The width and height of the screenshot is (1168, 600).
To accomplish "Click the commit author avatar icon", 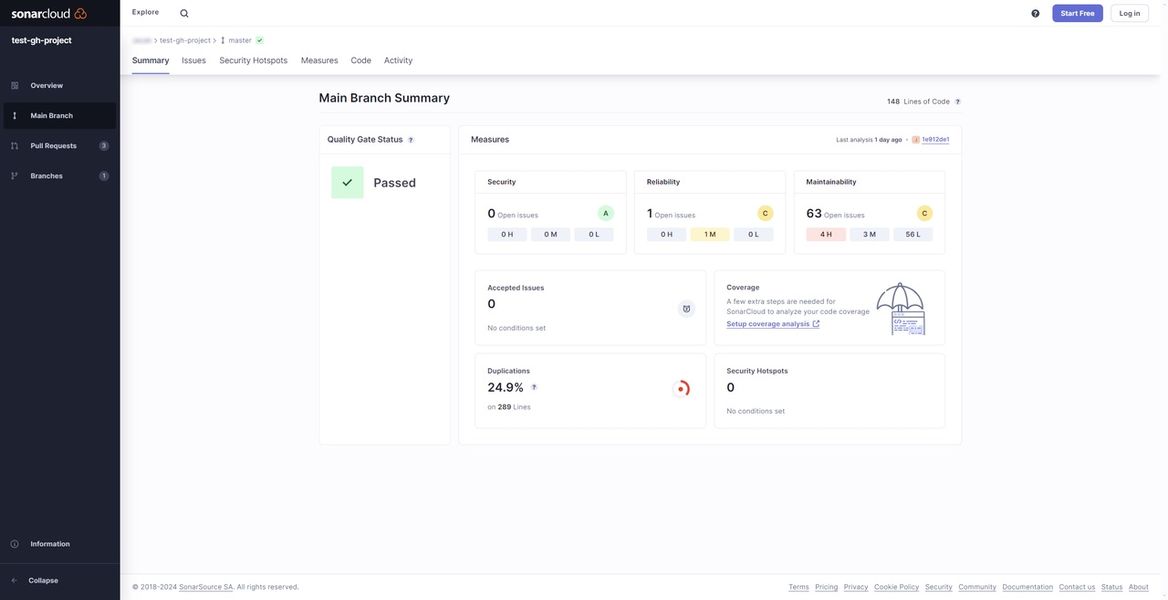I will (915, 139).
